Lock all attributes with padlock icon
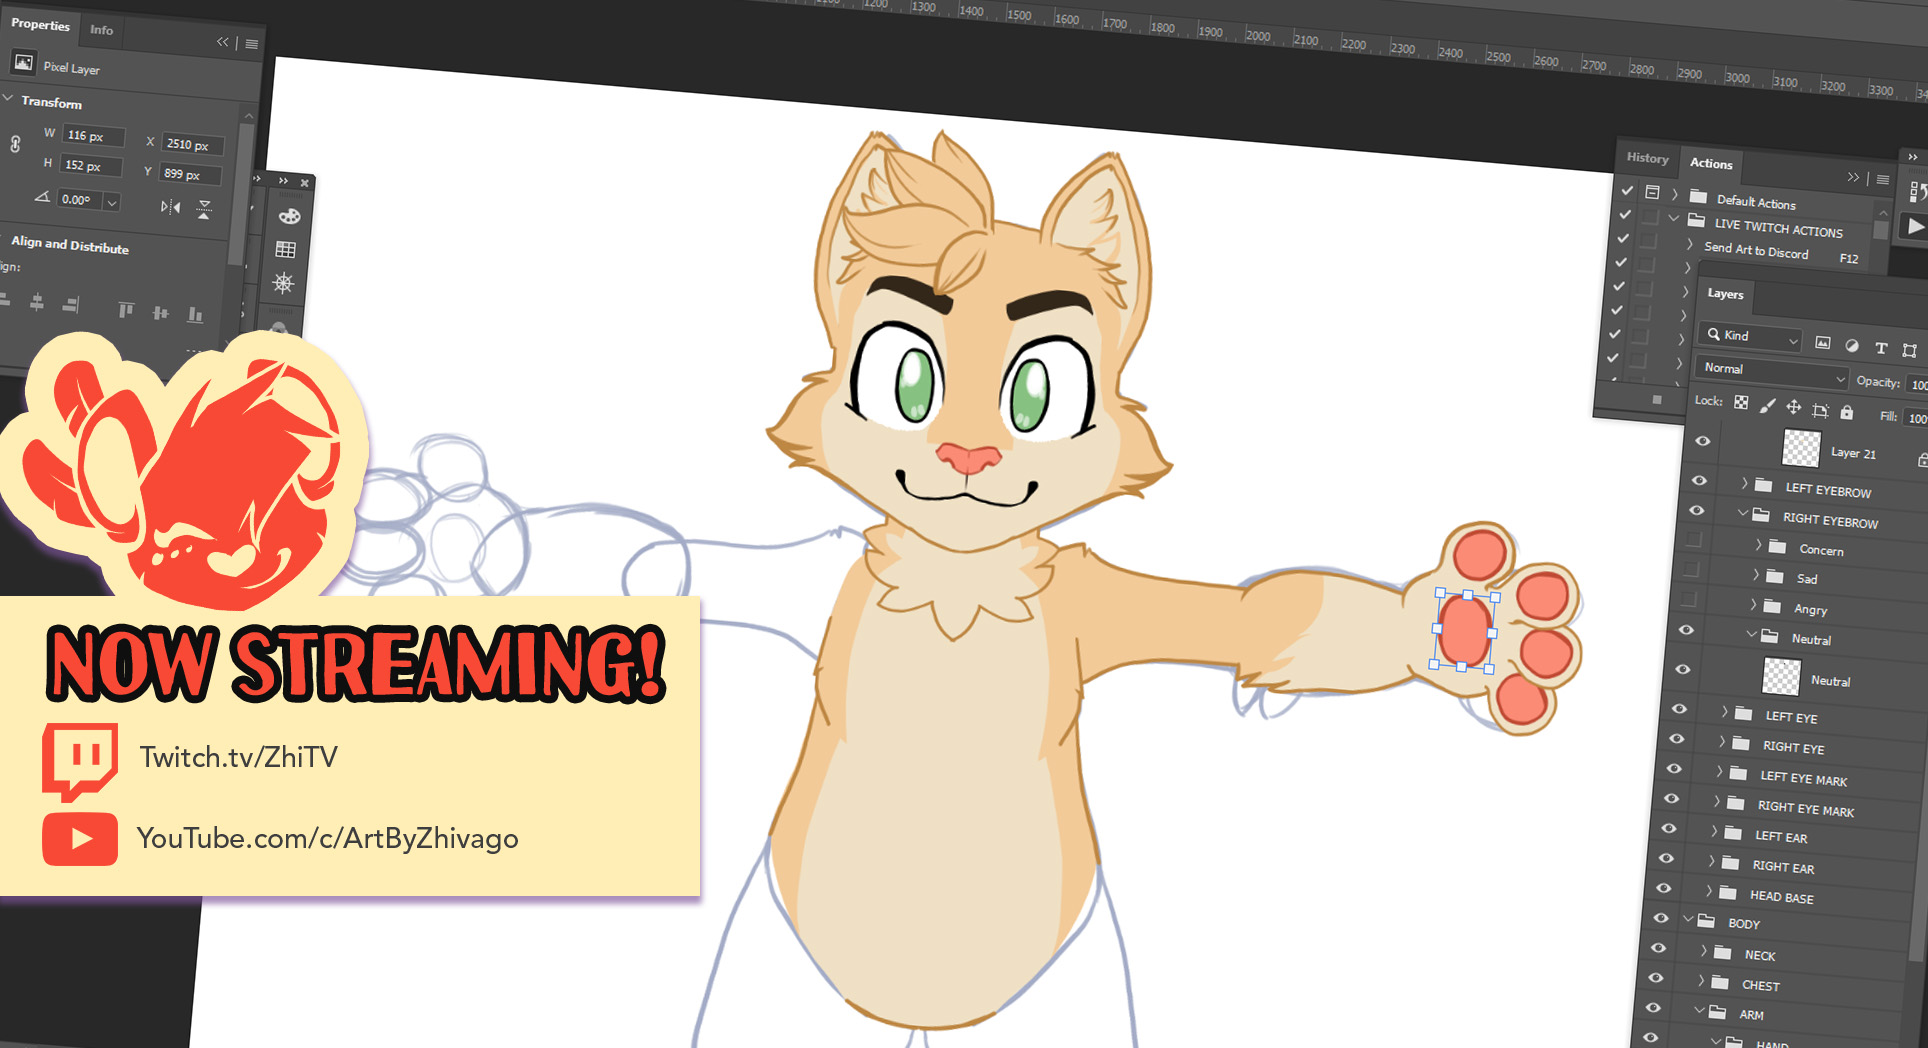Screen dimensions: 1928x1048 pos(1847,412)
